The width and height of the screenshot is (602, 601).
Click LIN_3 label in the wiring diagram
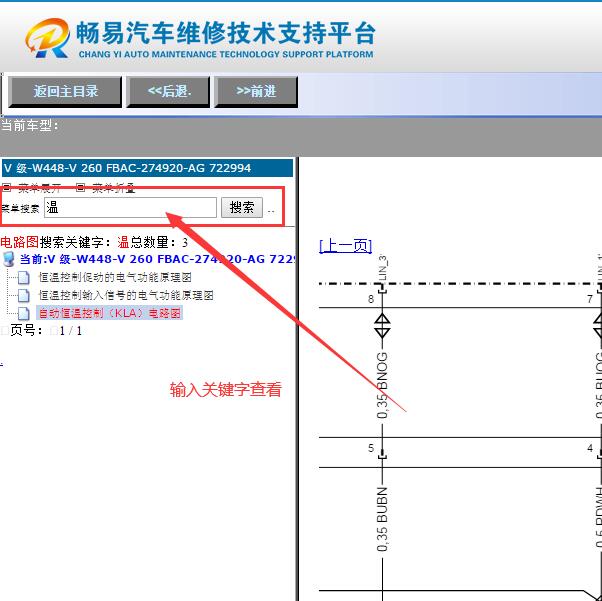point(382,268)
